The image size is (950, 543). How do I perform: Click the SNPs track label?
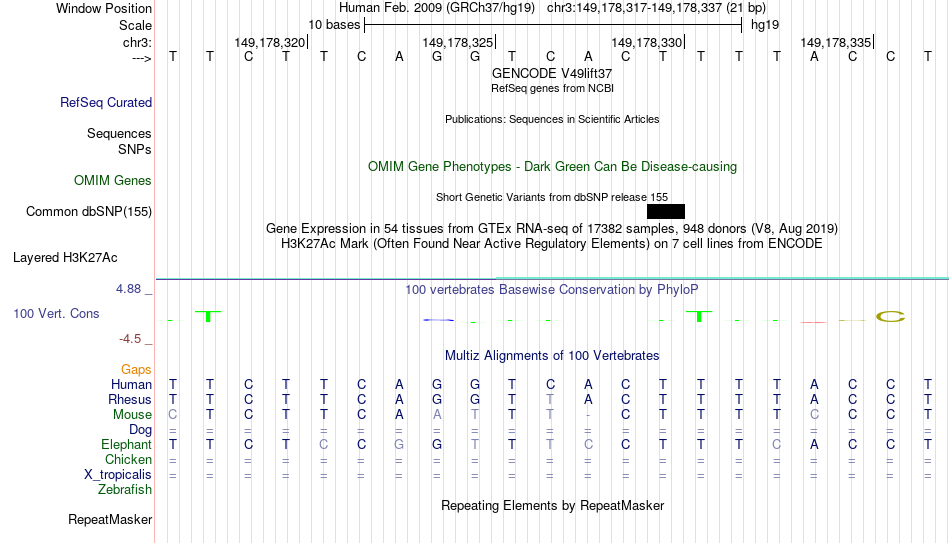click(x=135, y=149)
